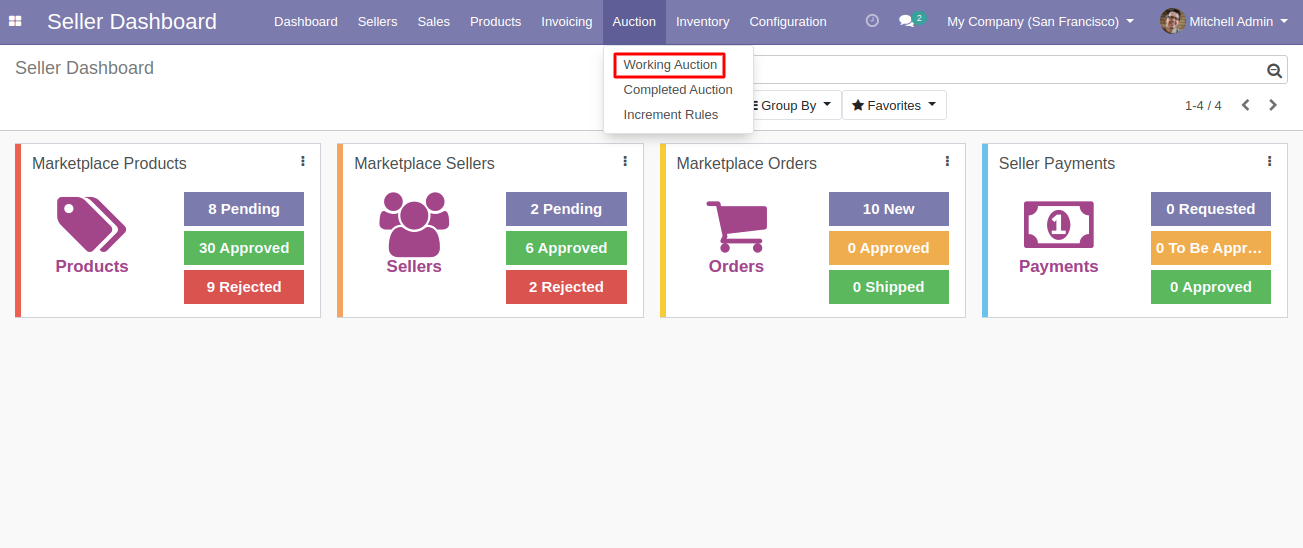Click the Seller Dashboard app title
This screenshot has height=548, width=1303.
(132, 21)
